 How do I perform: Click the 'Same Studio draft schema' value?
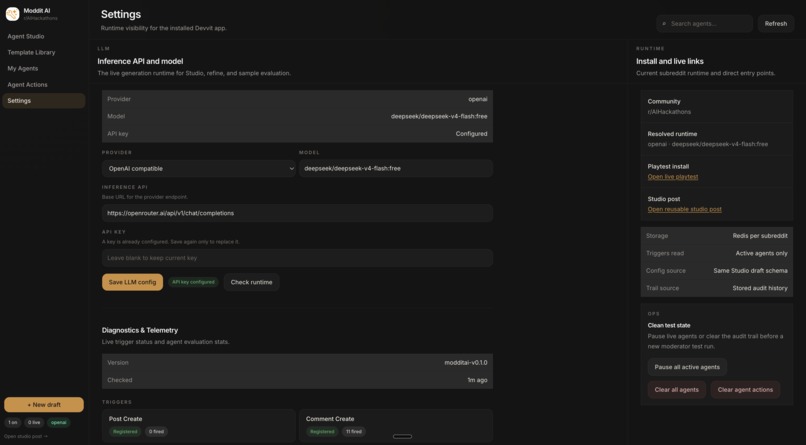pos(750,271)
